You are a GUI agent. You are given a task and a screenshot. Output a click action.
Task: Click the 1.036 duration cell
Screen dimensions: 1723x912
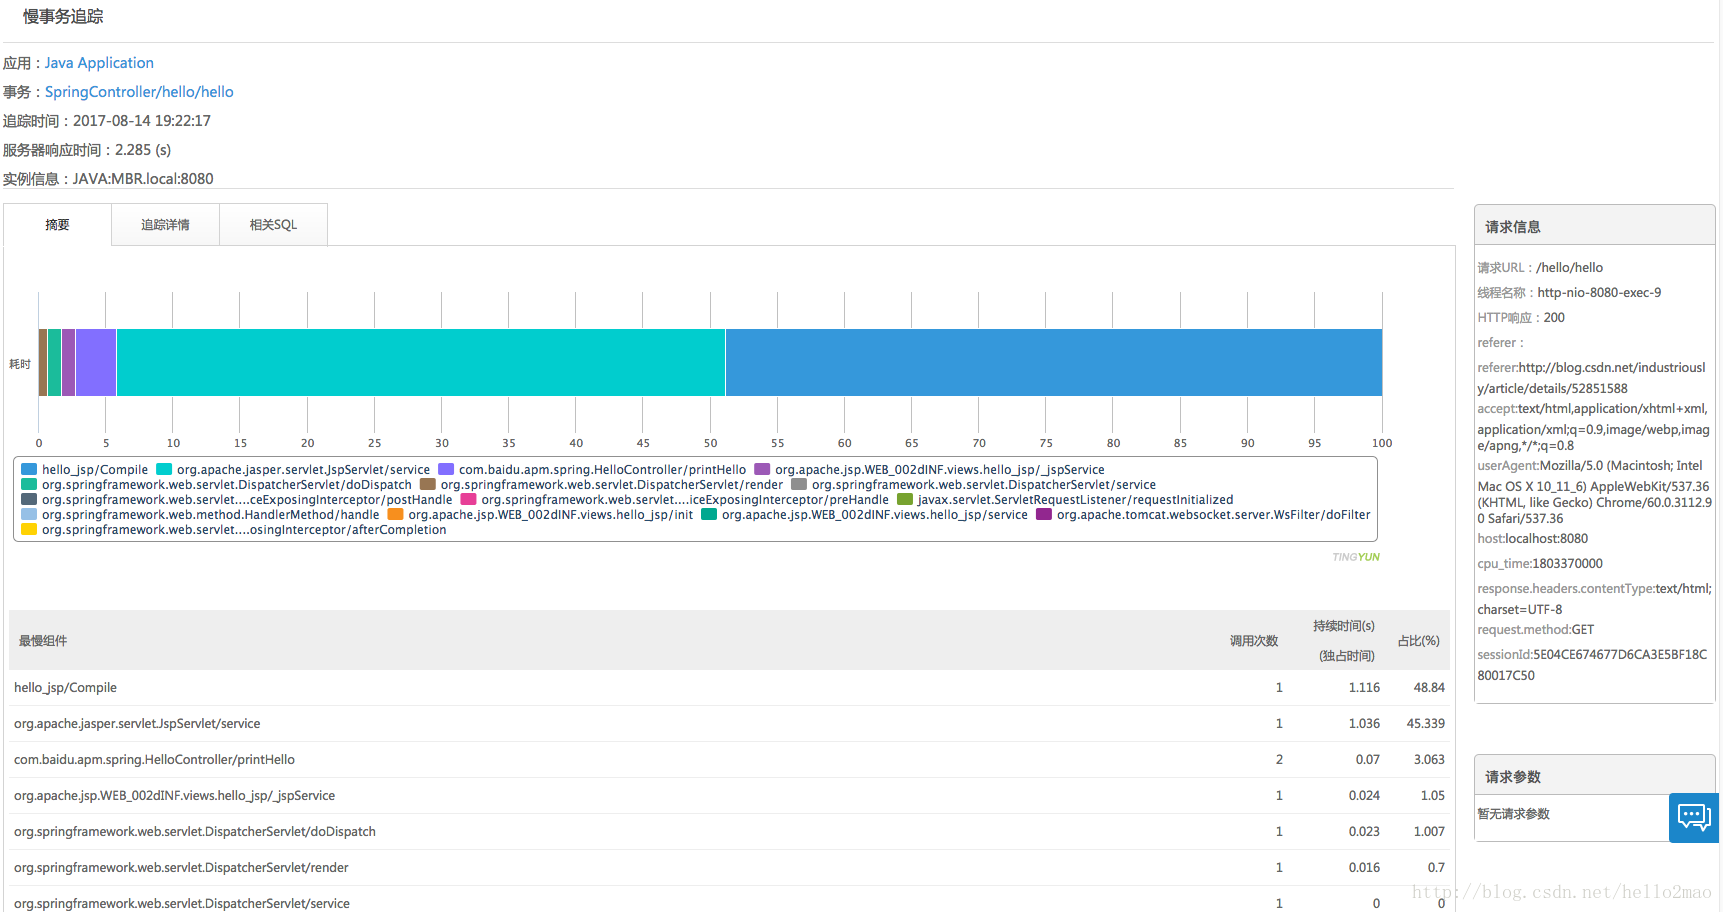coord(1364,724)
